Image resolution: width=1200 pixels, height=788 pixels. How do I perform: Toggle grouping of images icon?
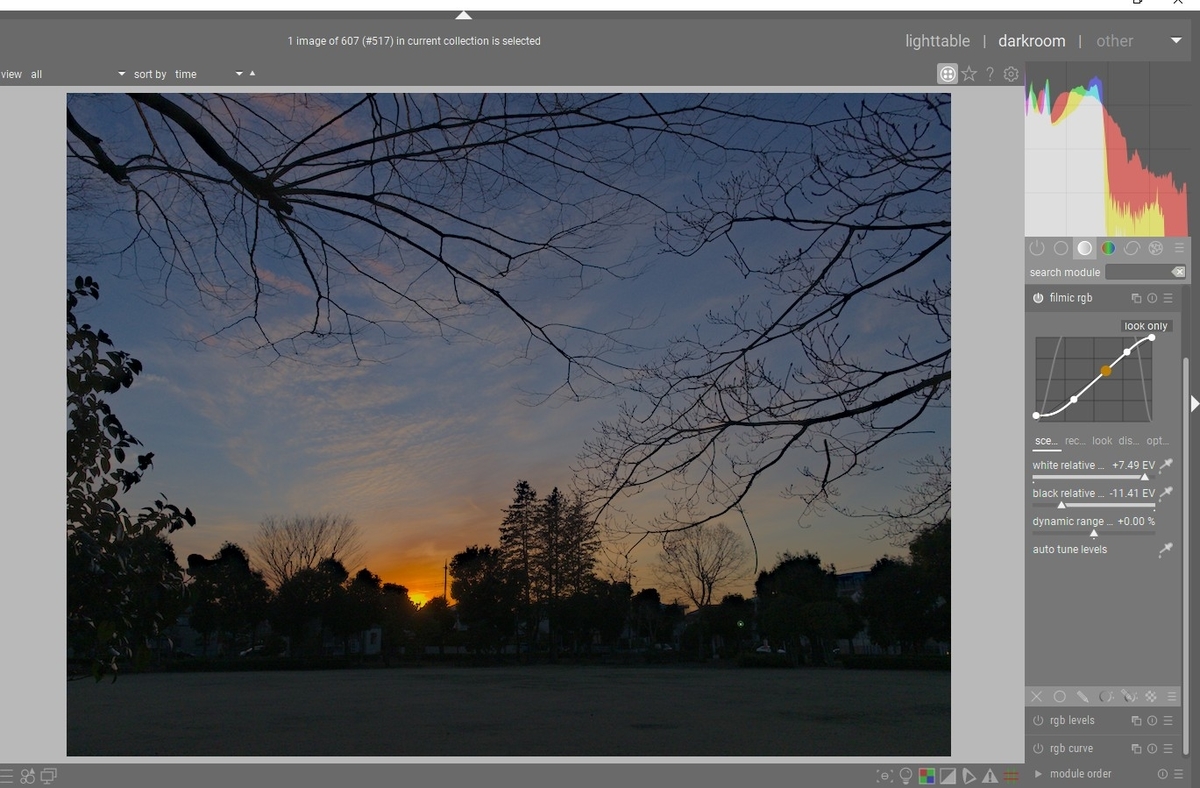pos(947,74)
